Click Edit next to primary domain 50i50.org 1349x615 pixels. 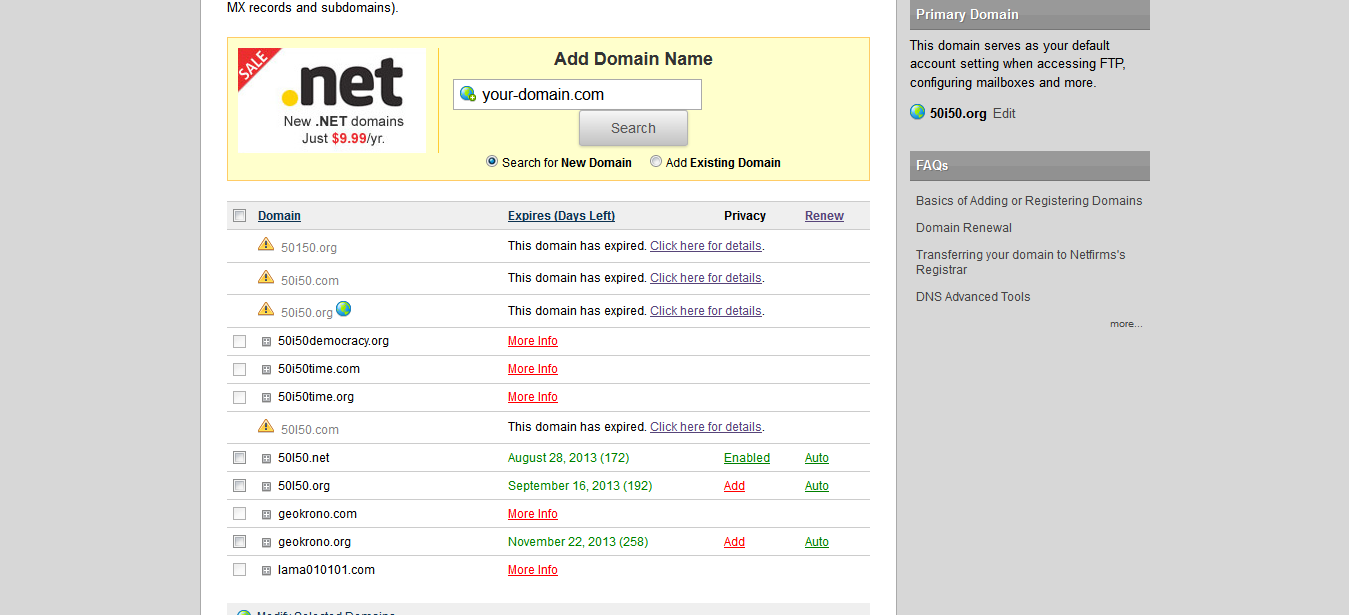pos(1004,114)
